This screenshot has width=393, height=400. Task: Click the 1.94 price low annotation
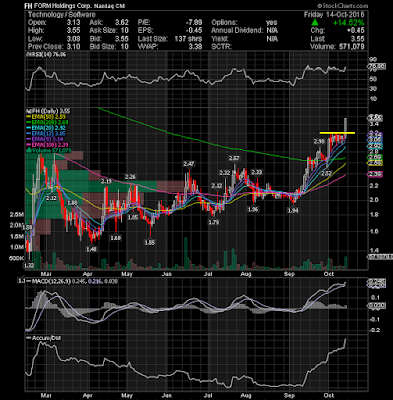(x=293, y=211)
